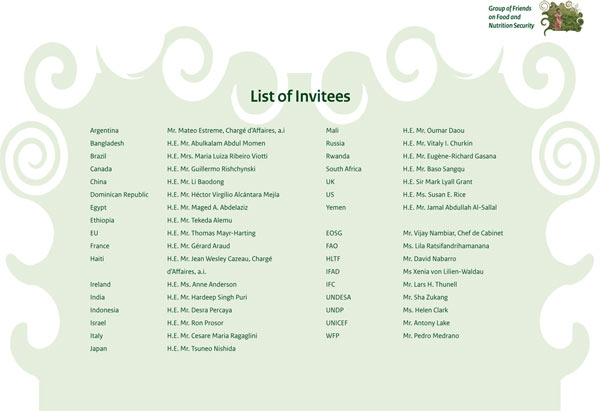Click 'H.E. Mr. Vitaly I. Churkin'
The width and height of the screenshot is (600, 411).
pos(438,144)
